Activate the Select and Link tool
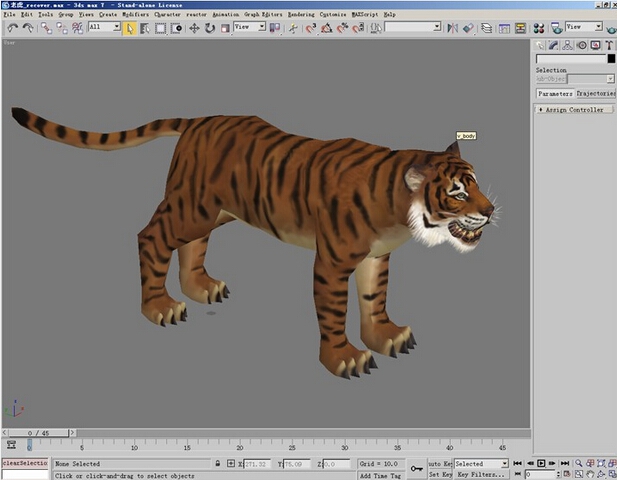The width and height of the screenshot is (617, 480). click(x=46, y=28)
